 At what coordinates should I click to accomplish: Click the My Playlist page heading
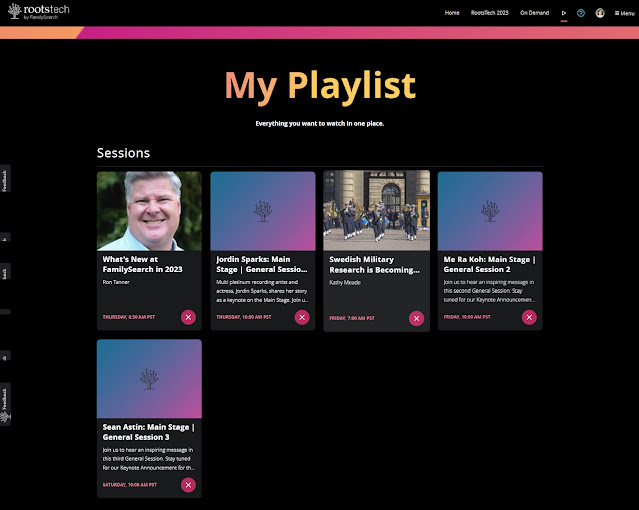pos(320,86)
